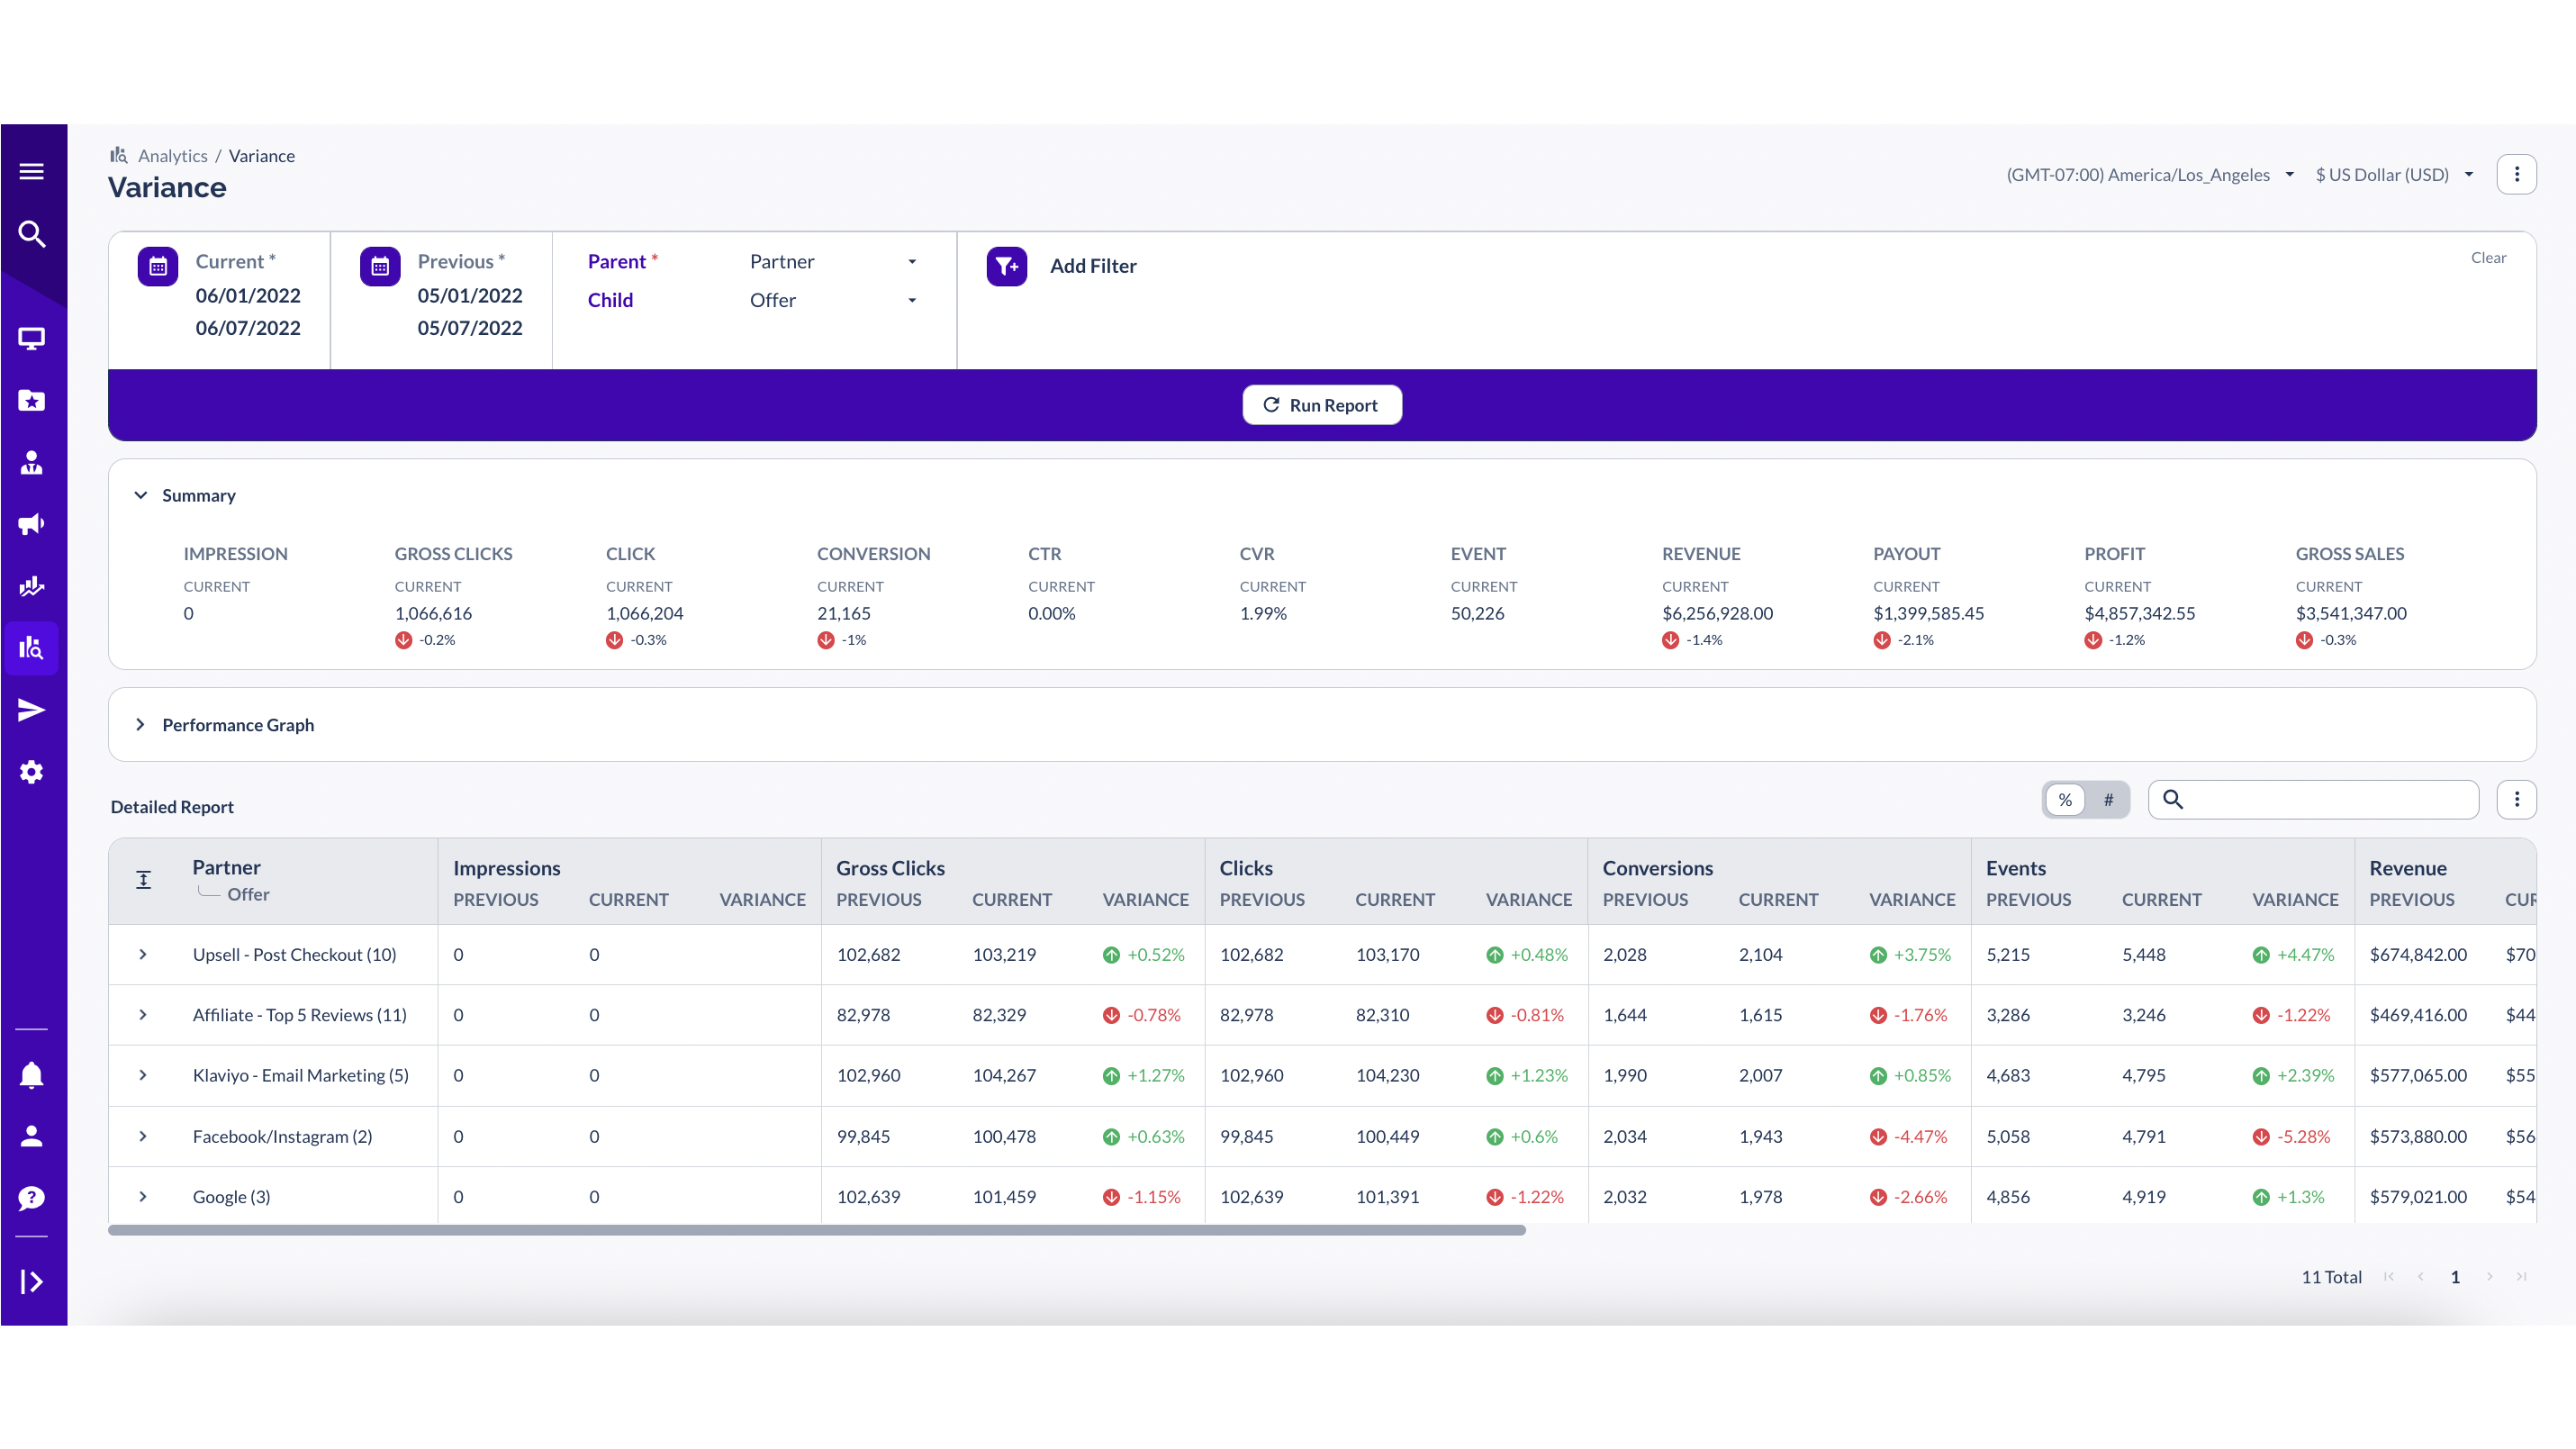Select the % display mode toggle
Viewport: 2576px width, 1449px height.
click(x=2065, y=799)
